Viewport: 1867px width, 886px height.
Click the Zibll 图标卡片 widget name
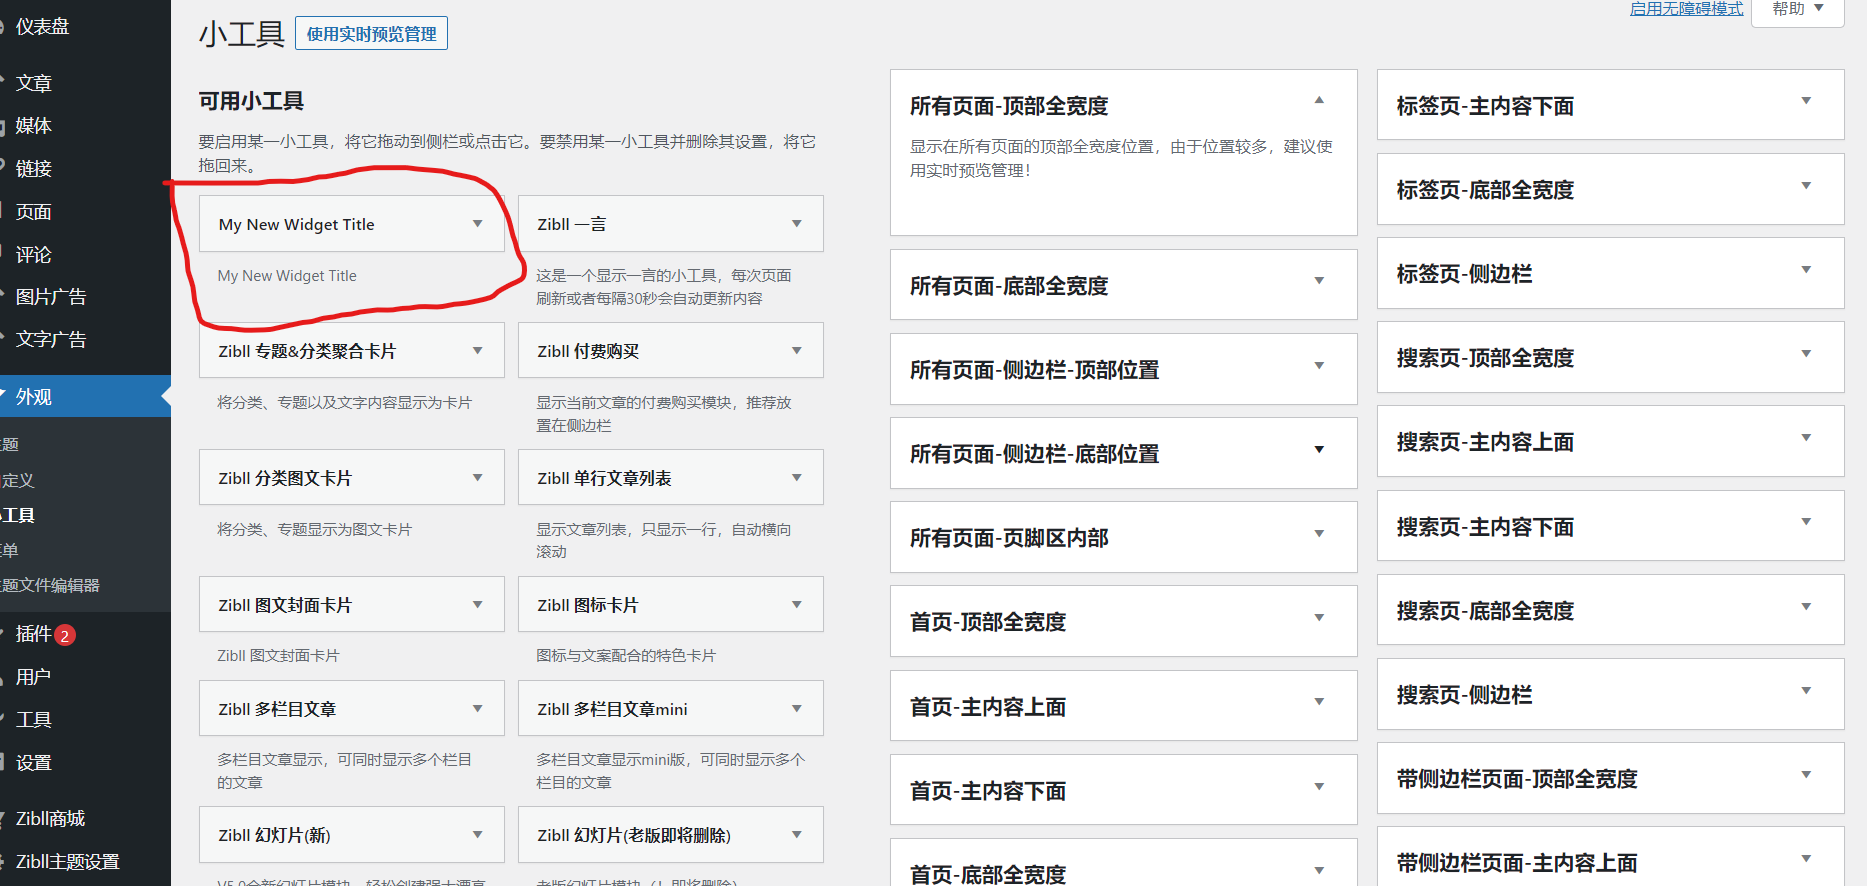point(588,606)
